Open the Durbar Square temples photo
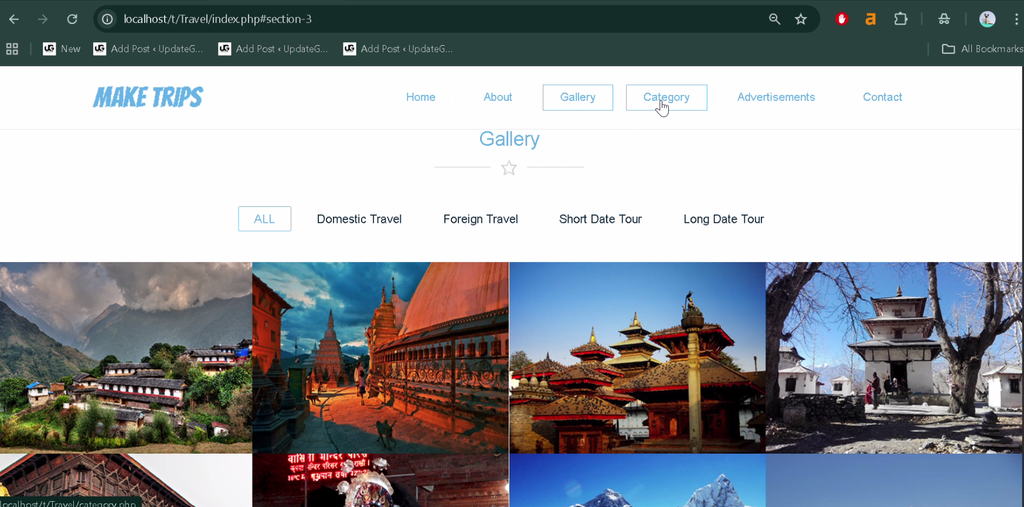 (637, 357)
